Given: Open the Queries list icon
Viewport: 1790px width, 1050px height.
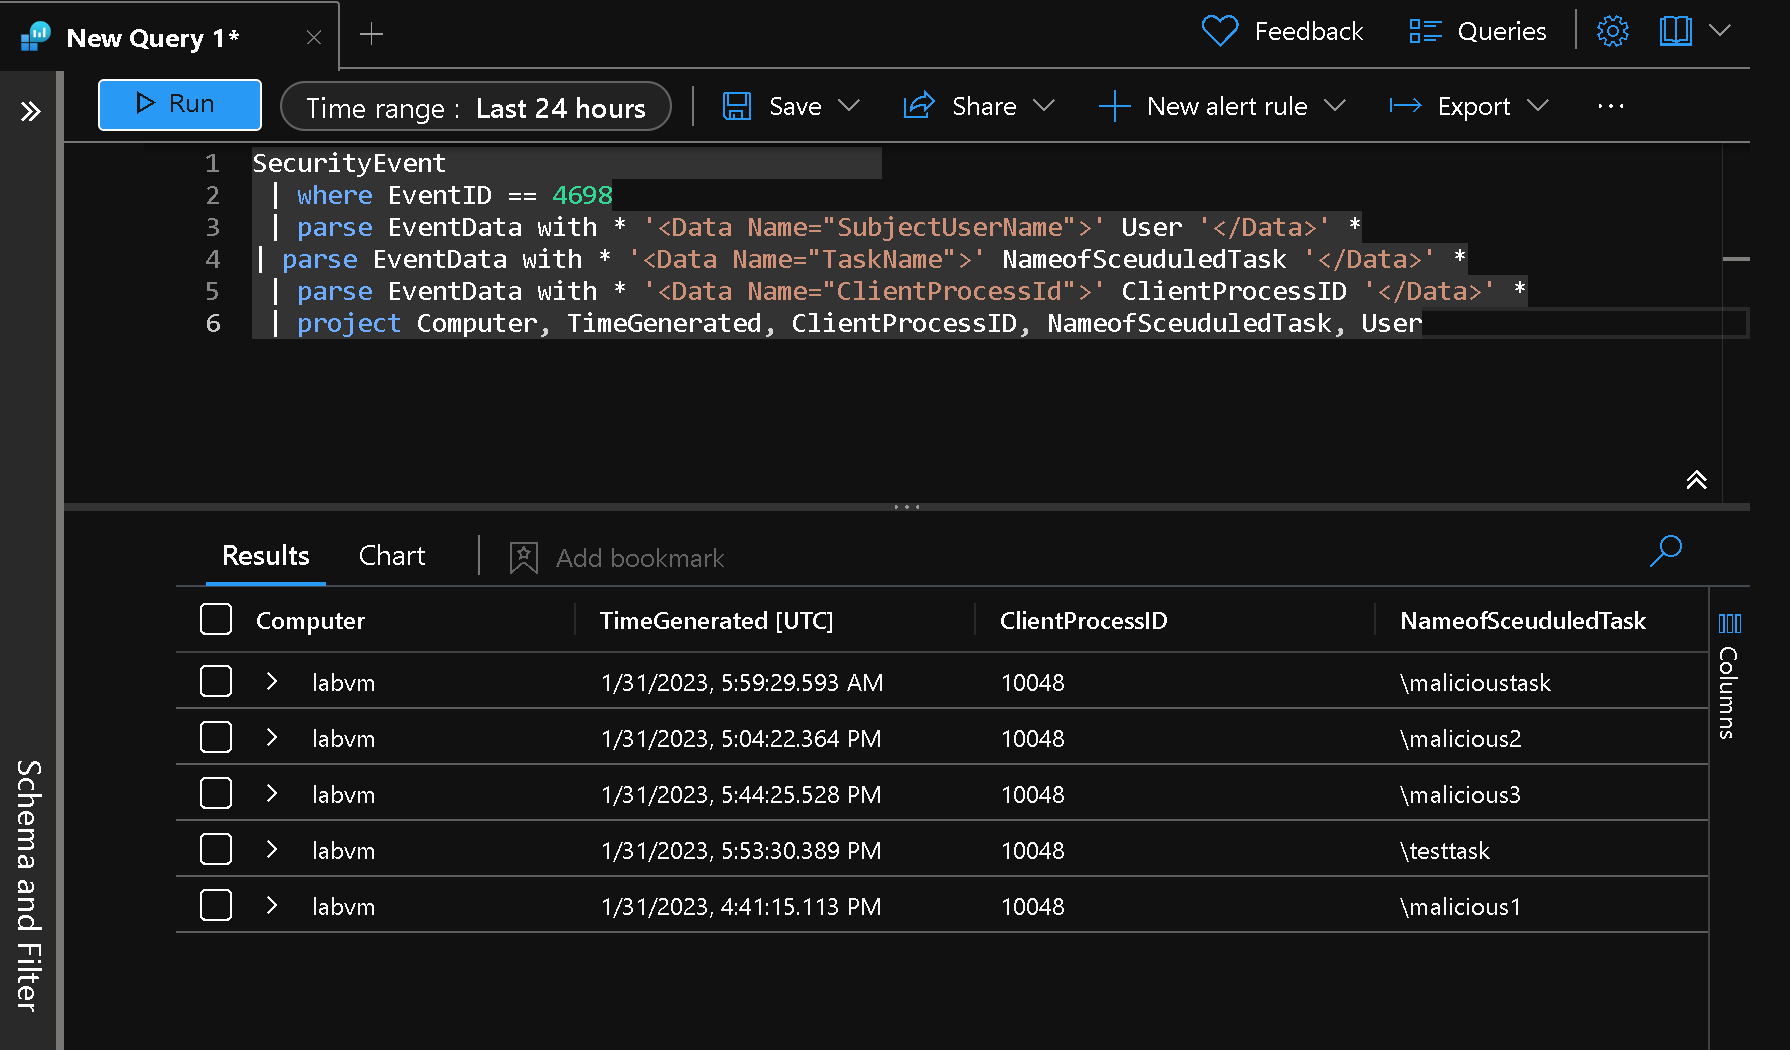Looking at the screenshot, I should point(1425,31).
